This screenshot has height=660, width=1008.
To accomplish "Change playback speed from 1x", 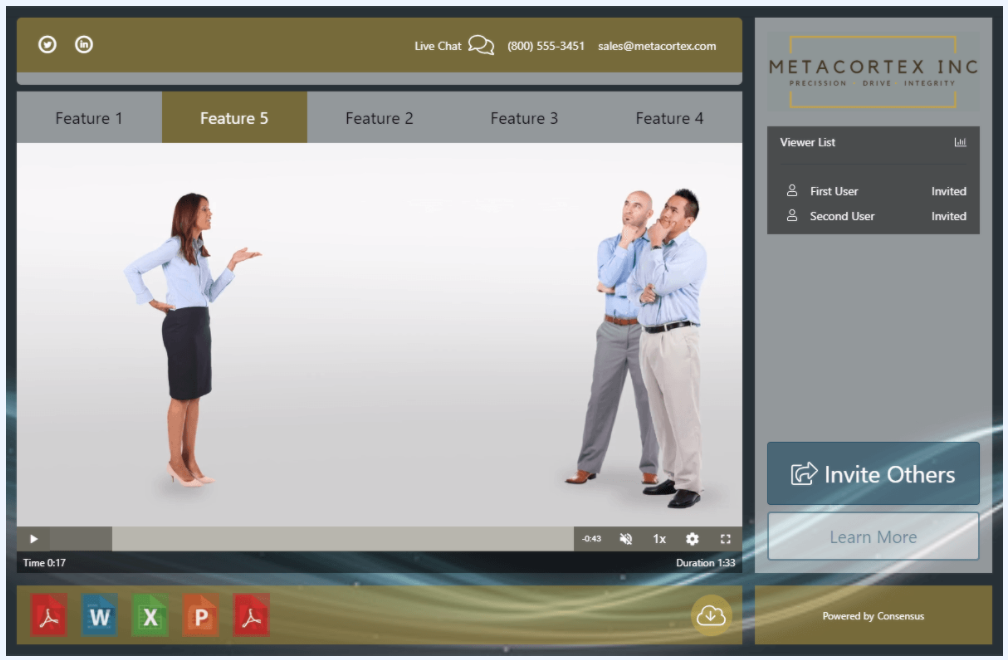I will click(x=659, y=539).
